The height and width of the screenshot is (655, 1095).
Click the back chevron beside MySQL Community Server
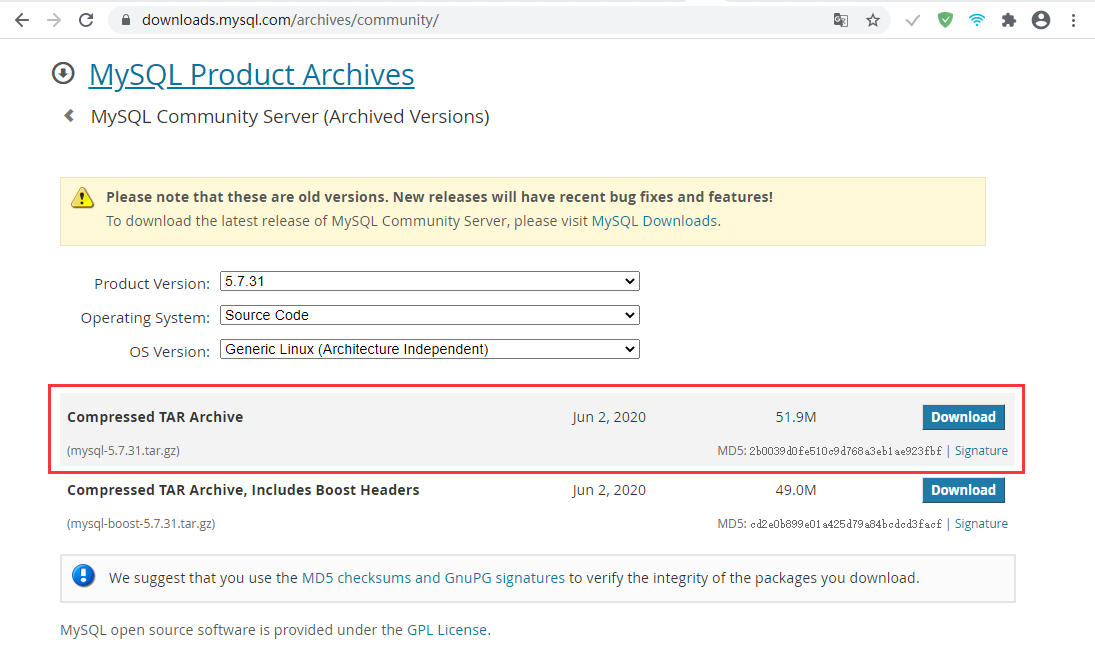pos(69,116)
